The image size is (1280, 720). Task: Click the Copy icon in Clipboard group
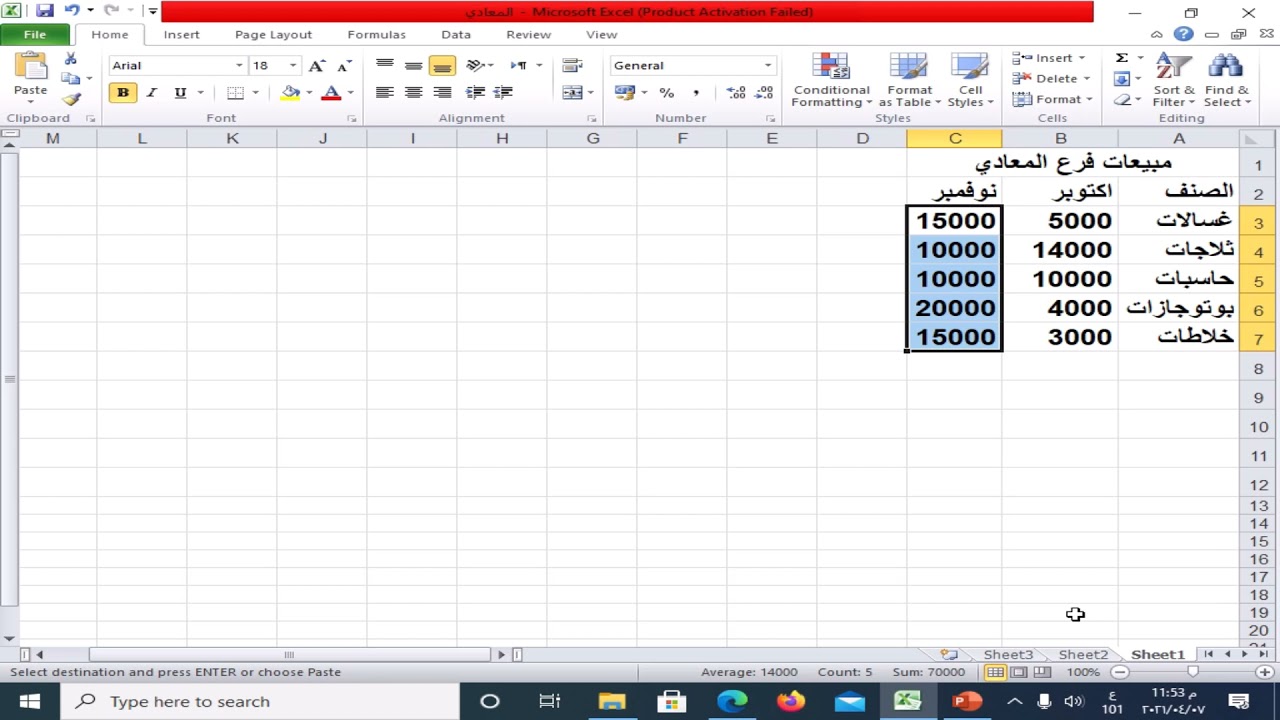coord(69,79)
